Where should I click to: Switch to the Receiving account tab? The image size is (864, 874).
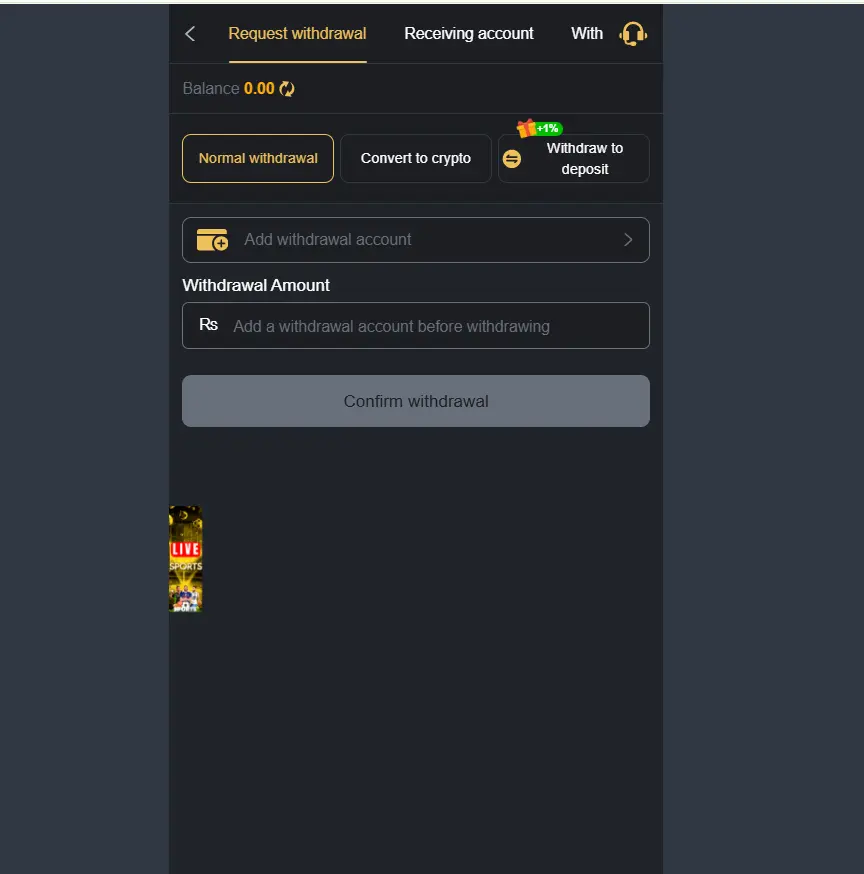(x=469, y=34)
